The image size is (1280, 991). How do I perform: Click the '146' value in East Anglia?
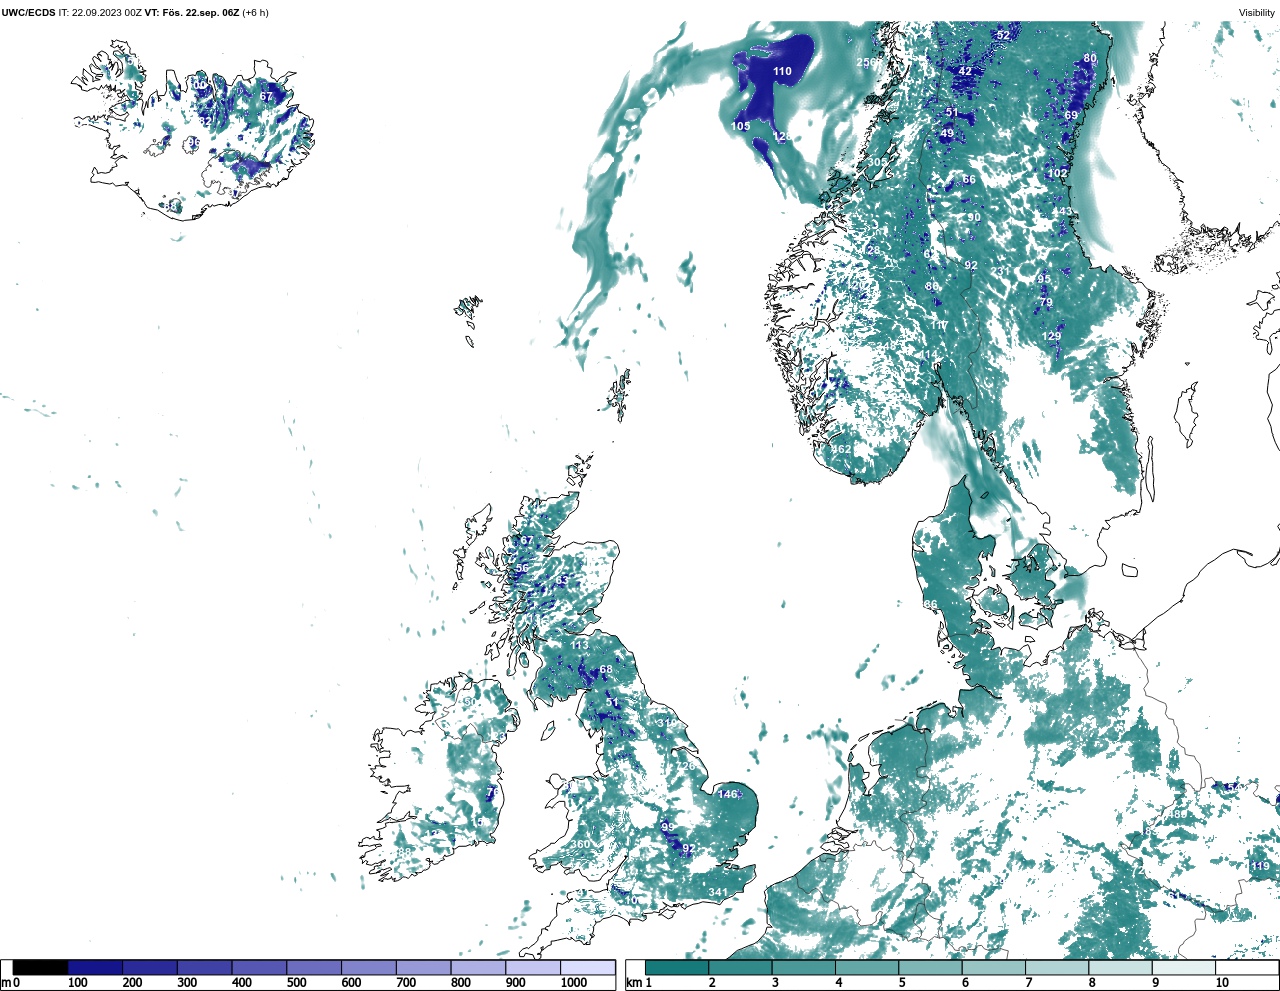(728, 794)
